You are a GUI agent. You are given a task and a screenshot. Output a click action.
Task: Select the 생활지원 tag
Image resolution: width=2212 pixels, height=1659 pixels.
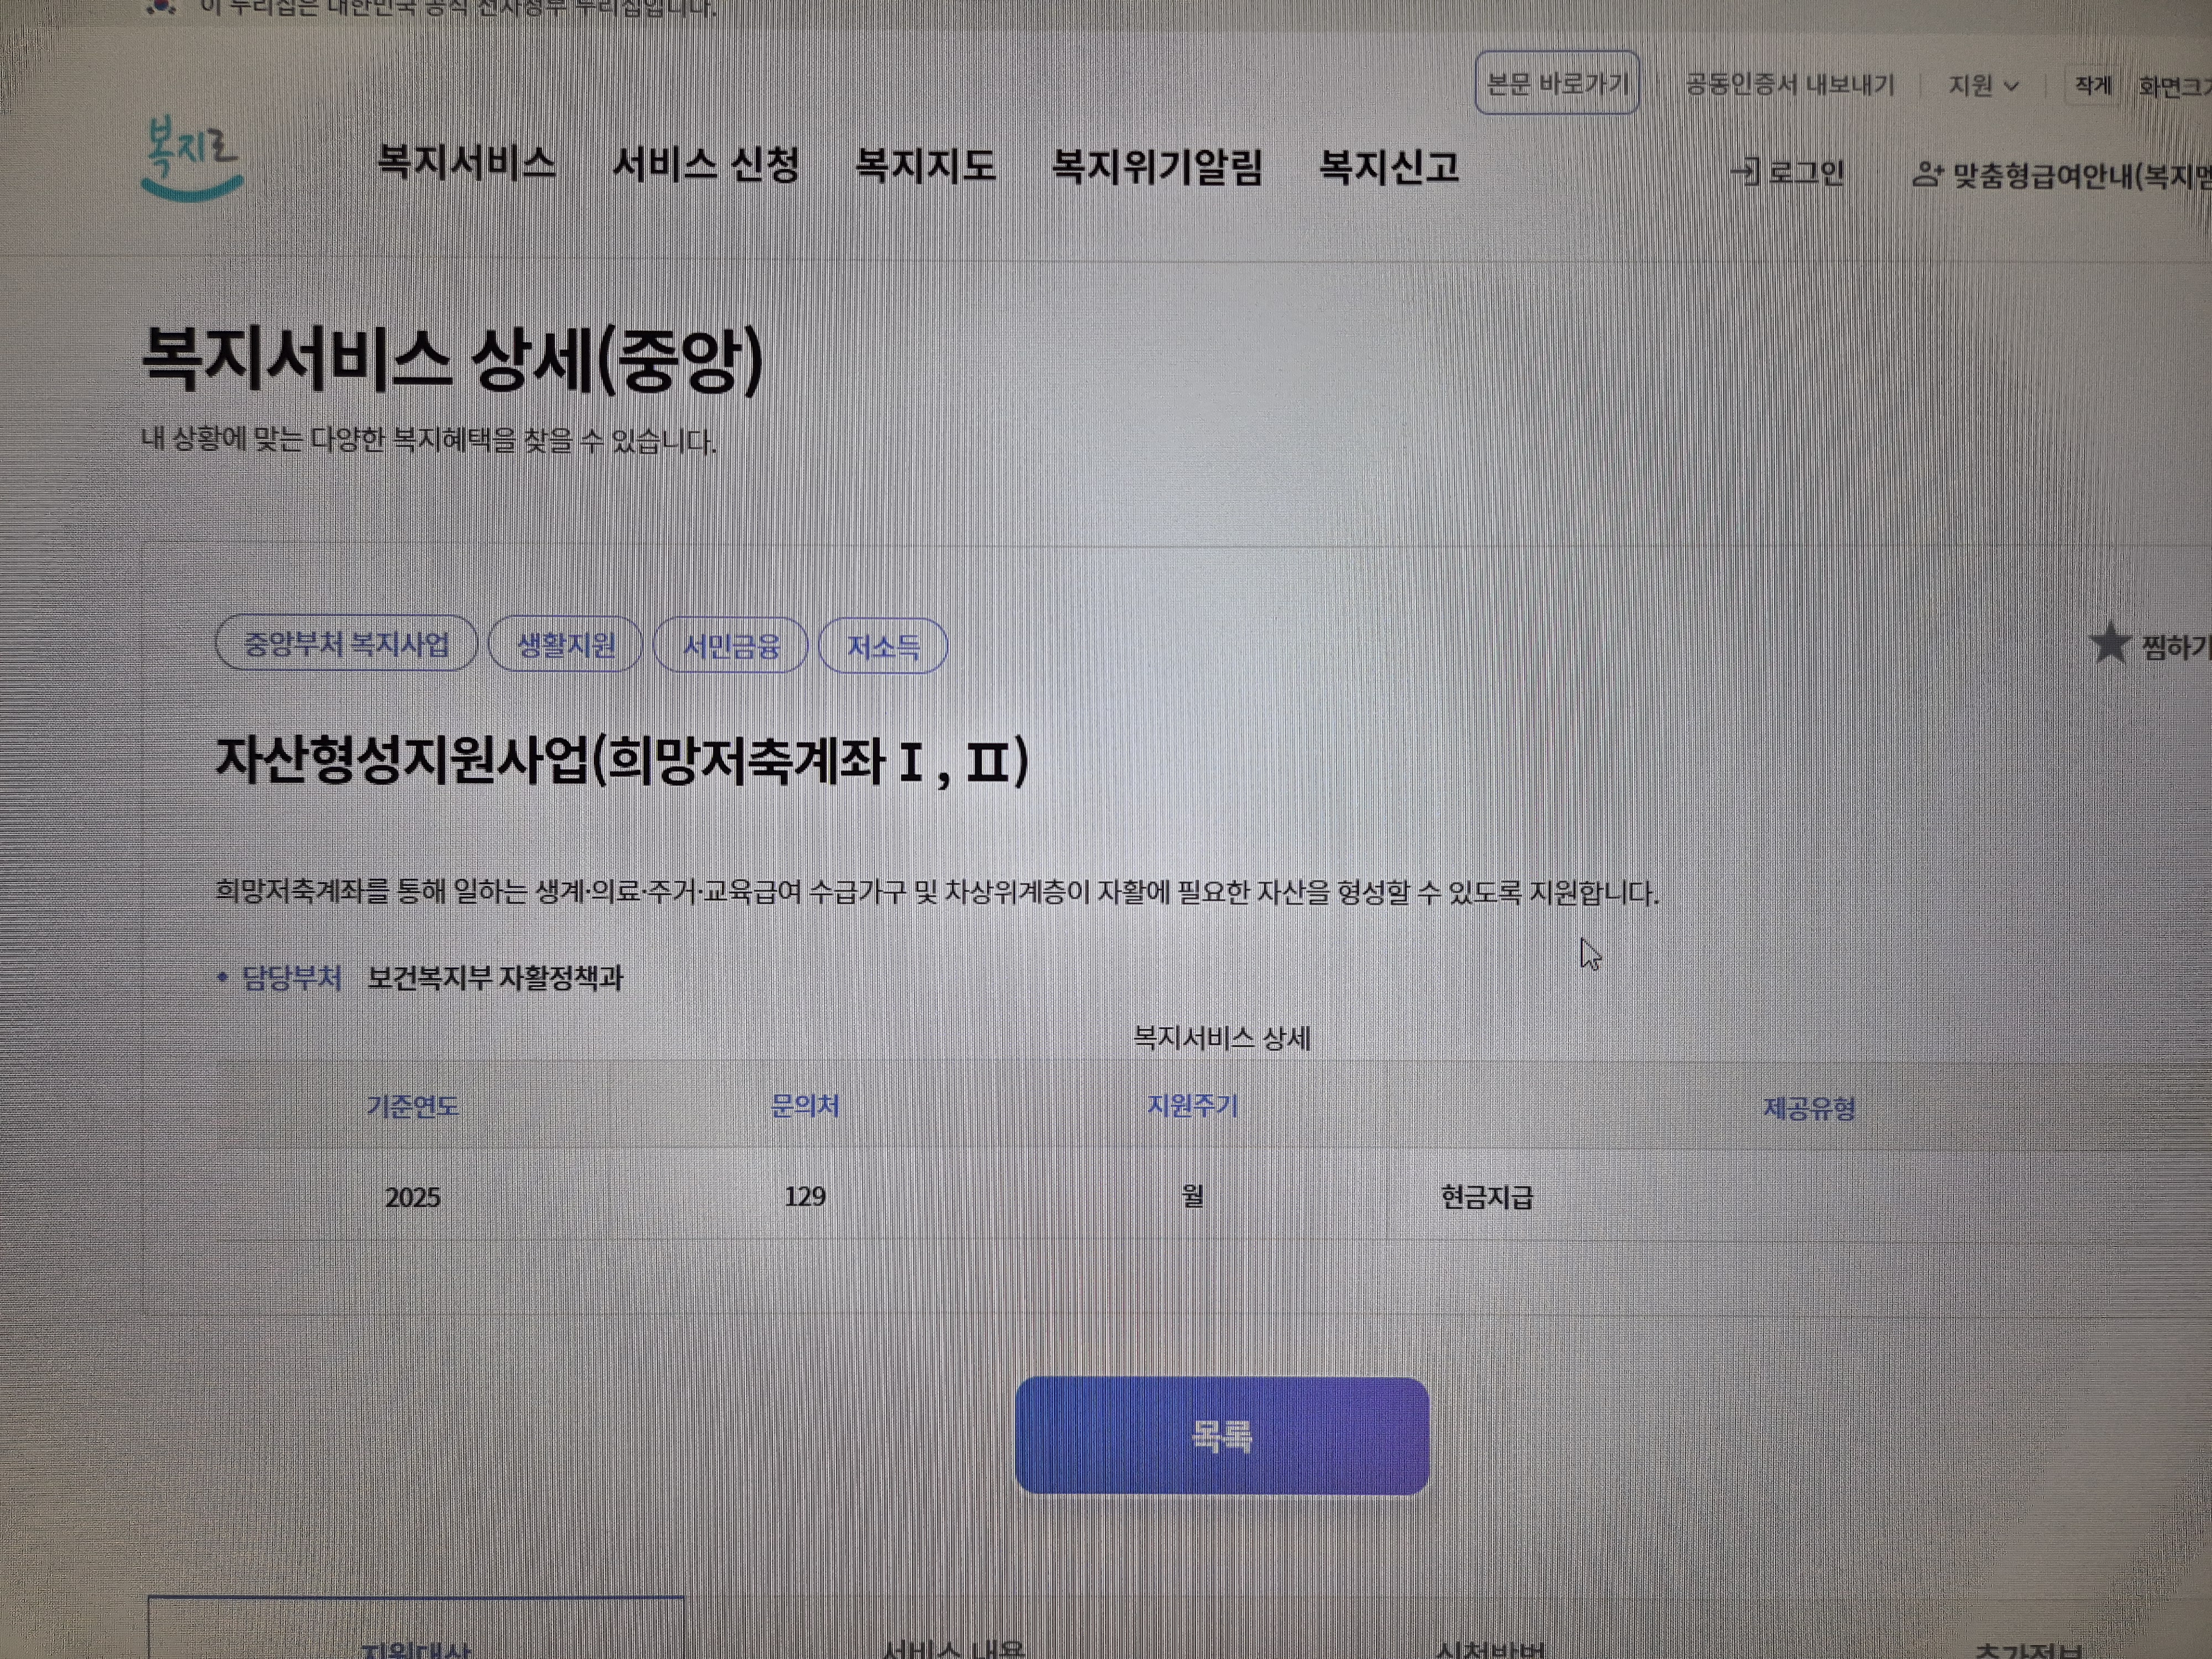tap(565, 645)
